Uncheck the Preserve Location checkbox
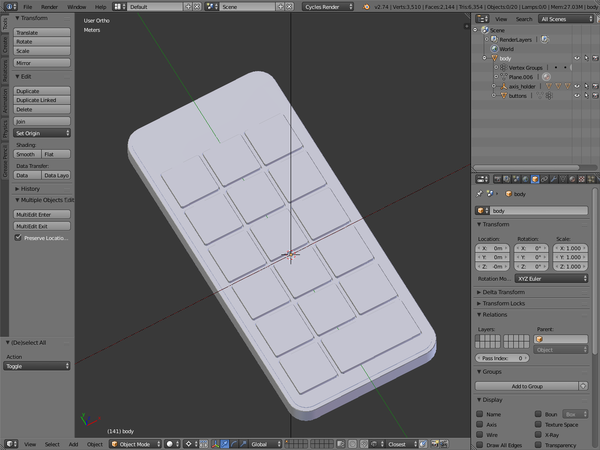The width and height of the screenshot is (600, 450). pyautogui.click(x=18, y=238)
